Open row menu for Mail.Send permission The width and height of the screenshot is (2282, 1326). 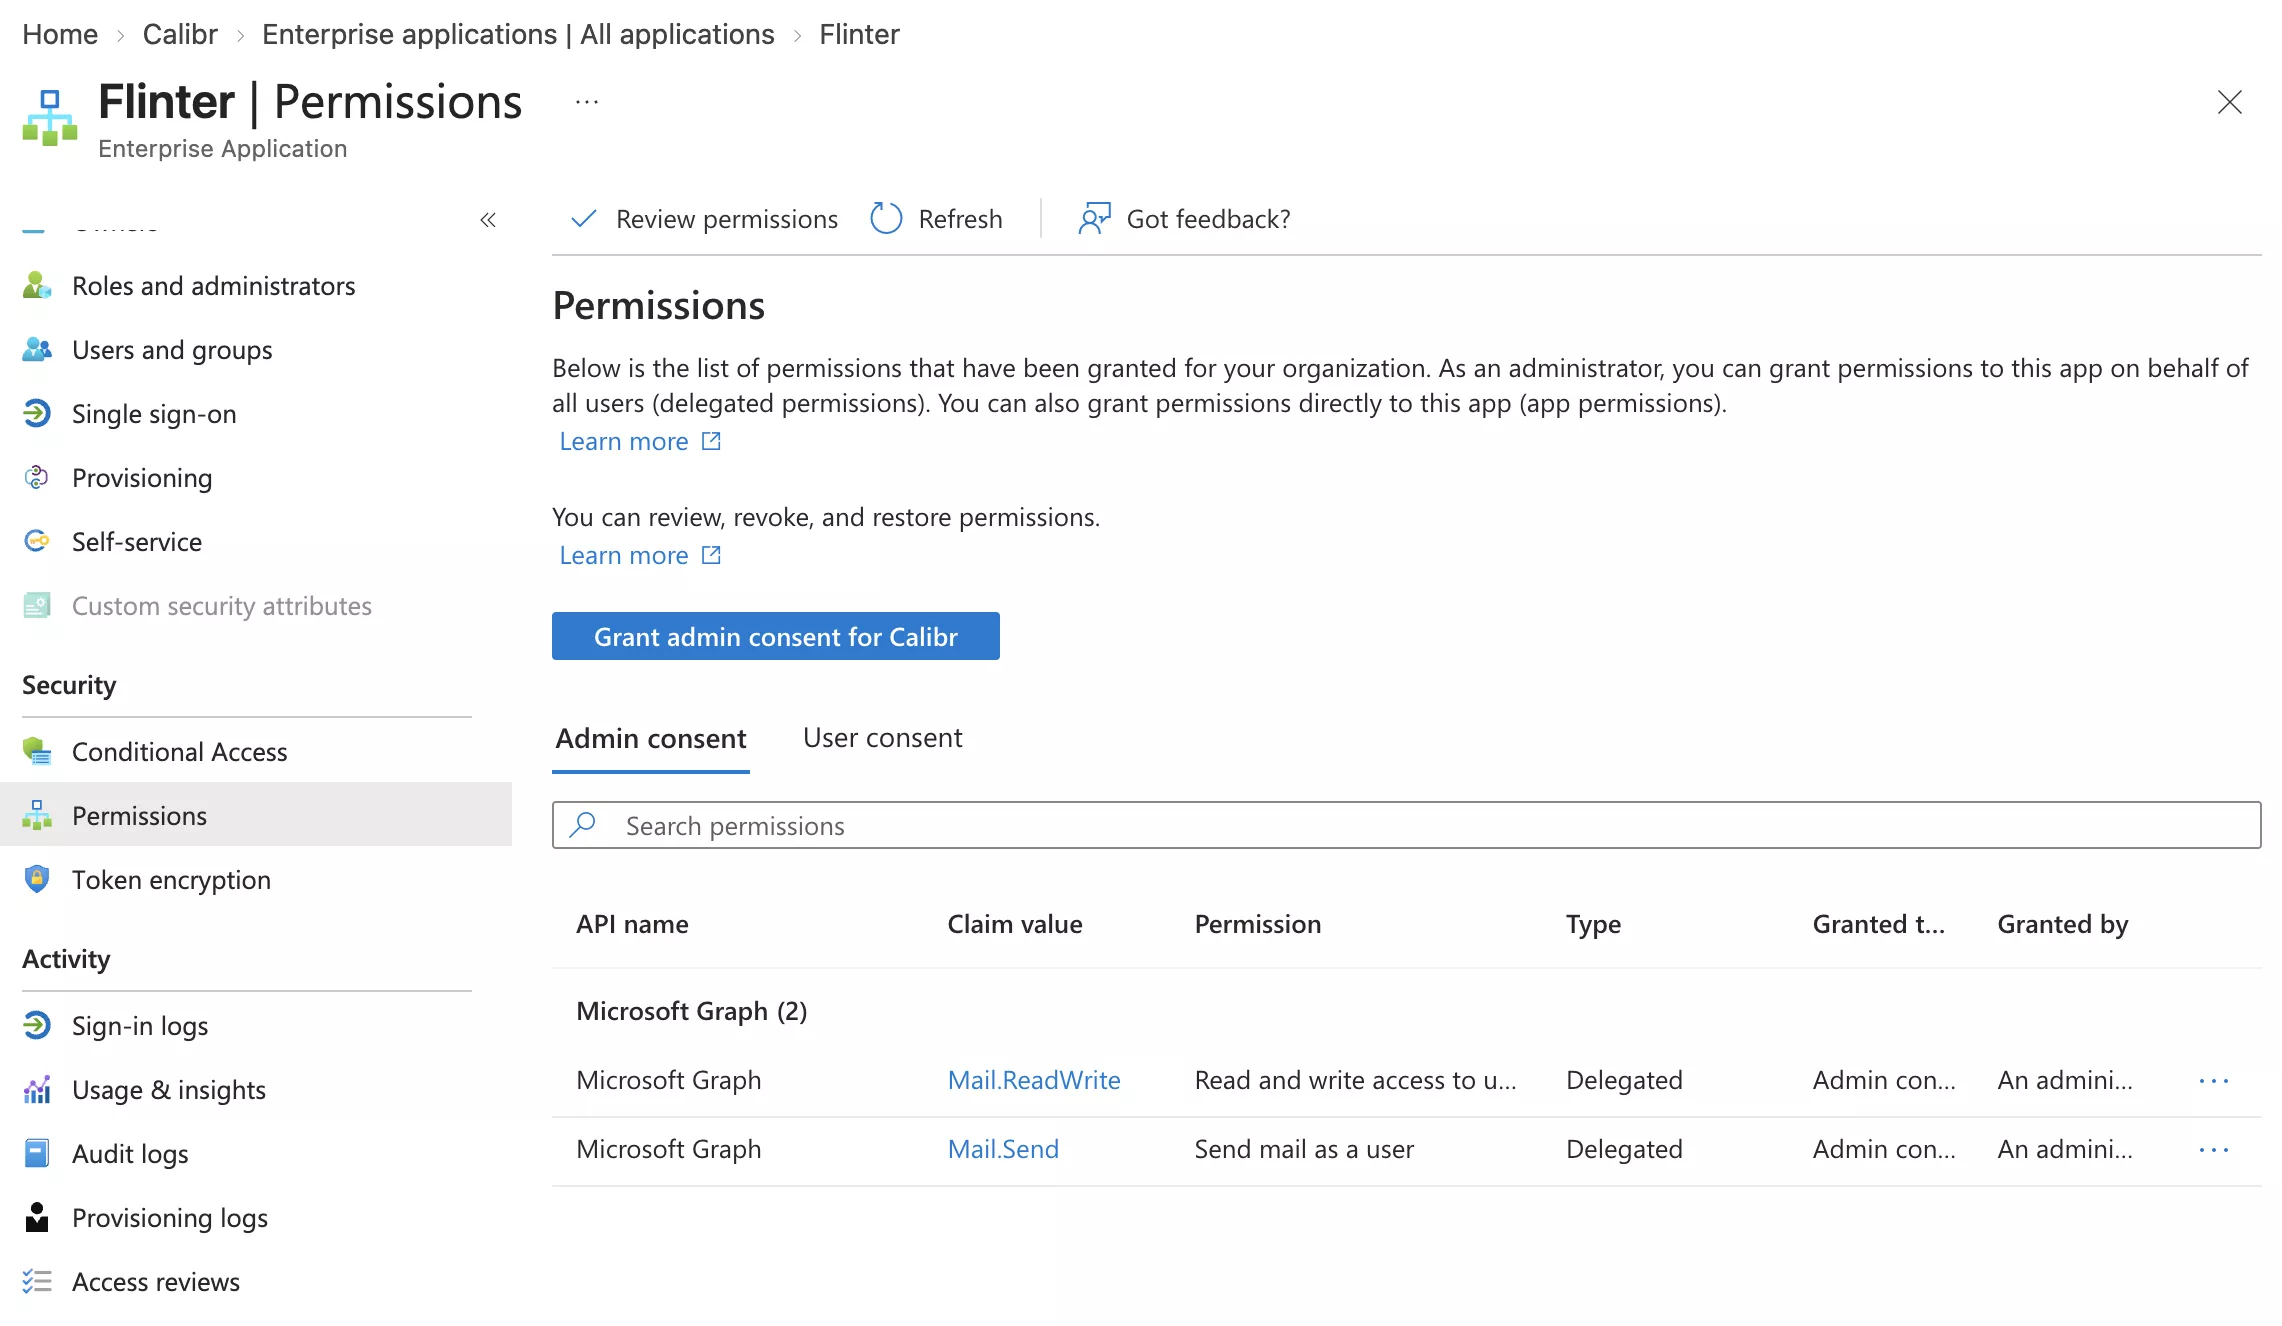tap(2214, 1150)
